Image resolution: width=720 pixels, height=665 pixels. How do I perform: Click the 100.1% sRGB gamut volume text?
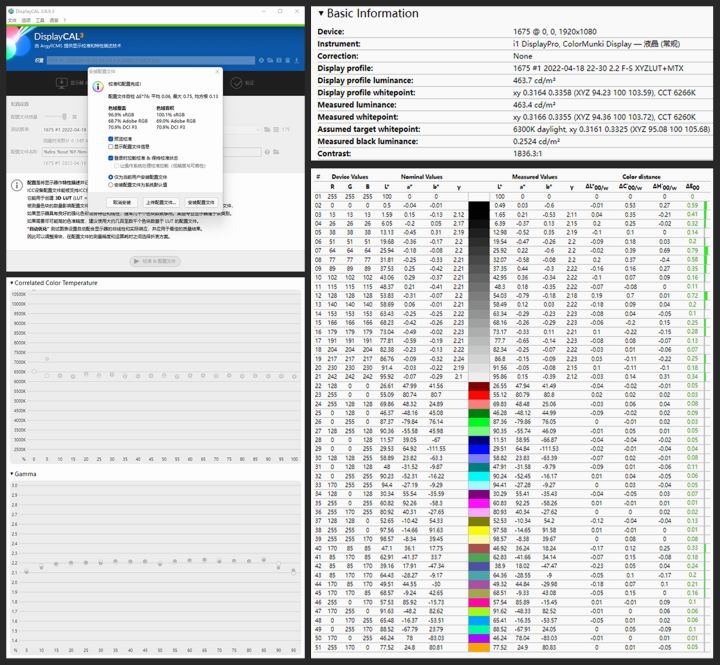pos(170,115)
